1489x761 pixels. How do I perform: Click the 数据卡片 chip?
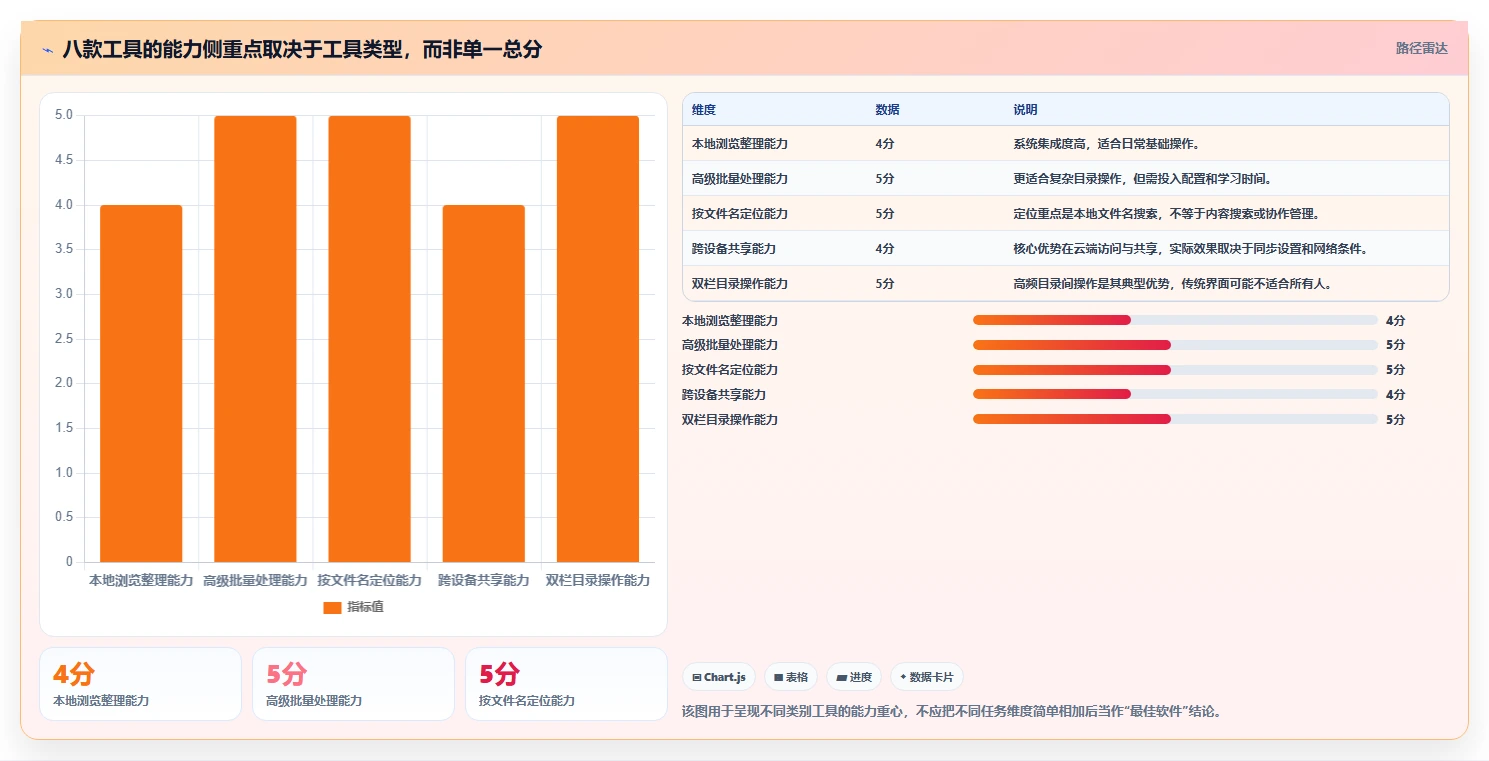pyautogui.click(x=927, y=677)
